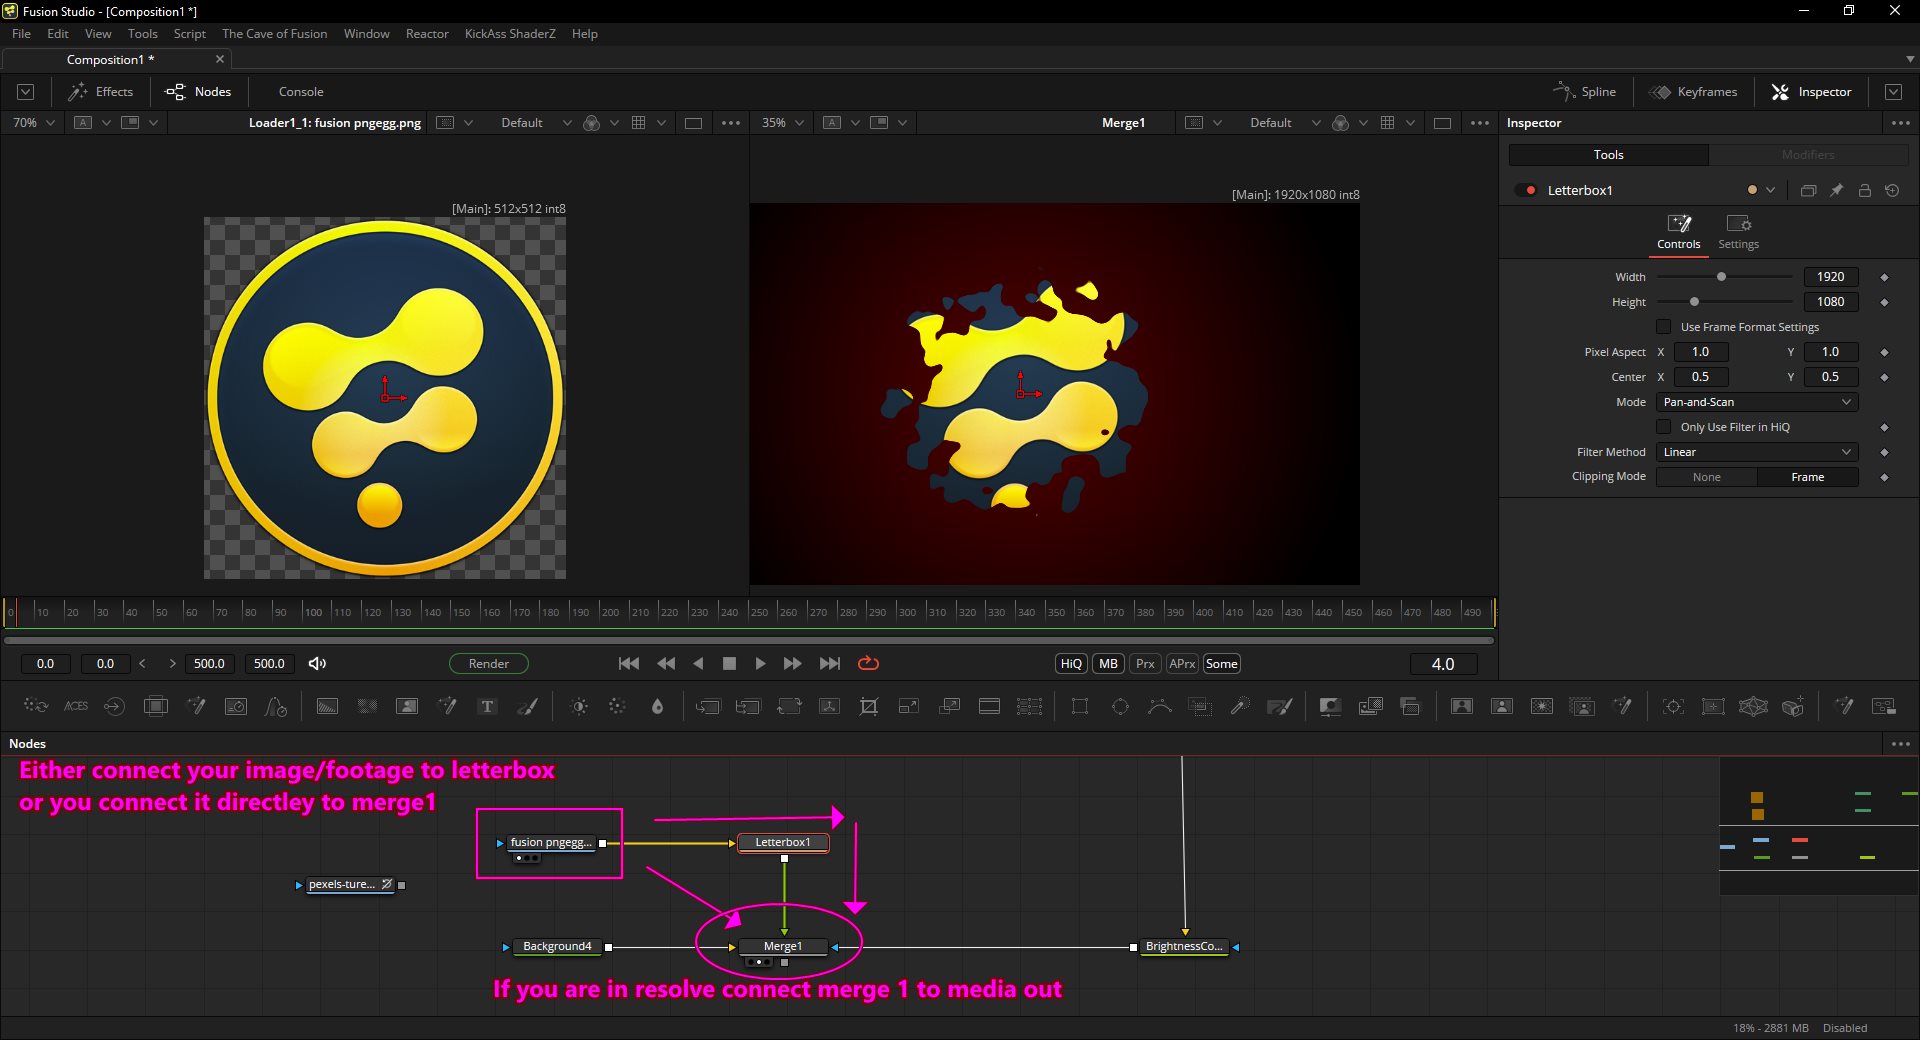
Task: Toggle MB motion blur mode
Action: [x=1108, y=664]
